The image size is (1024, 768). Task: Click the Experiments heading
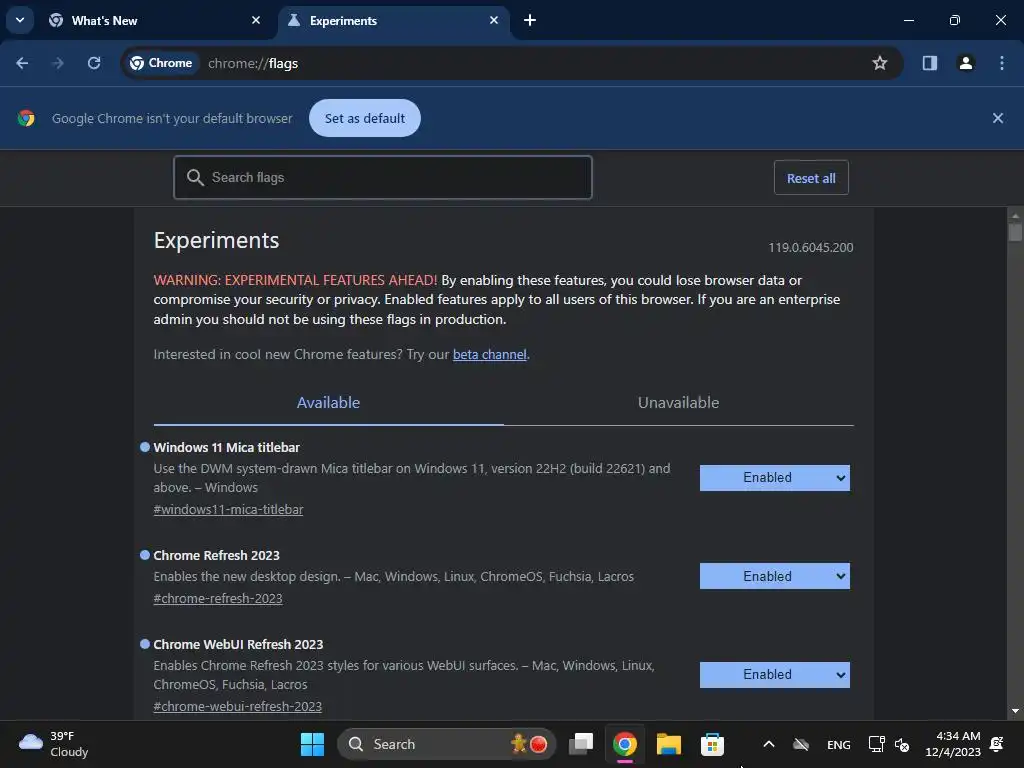pos(216,240)
